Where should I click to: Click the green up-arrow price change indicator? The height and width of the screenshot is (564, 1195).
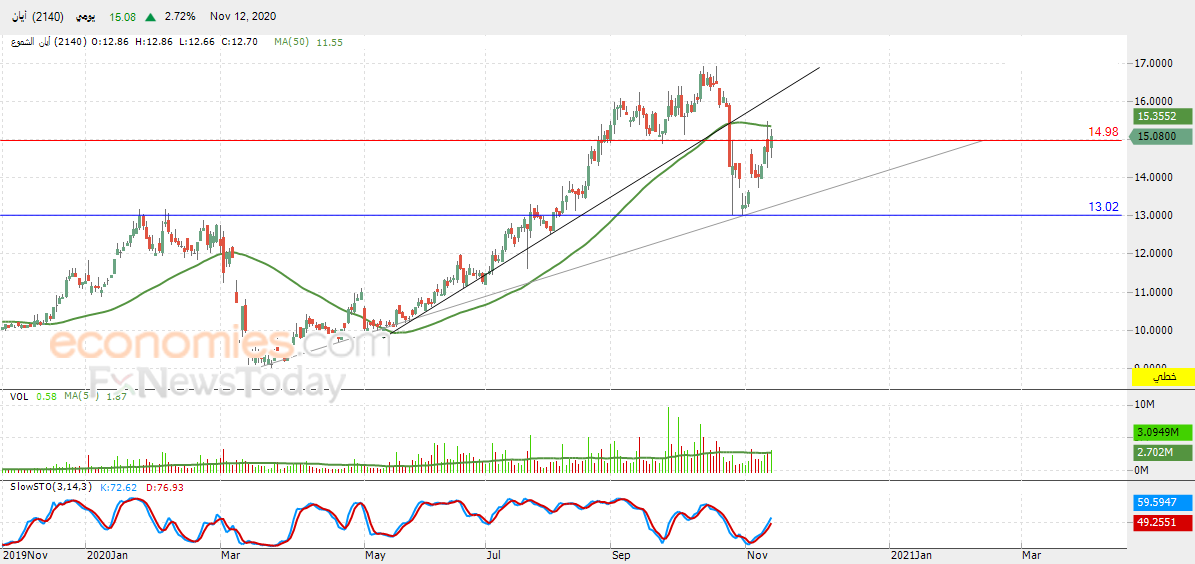(x=151, y=16)
